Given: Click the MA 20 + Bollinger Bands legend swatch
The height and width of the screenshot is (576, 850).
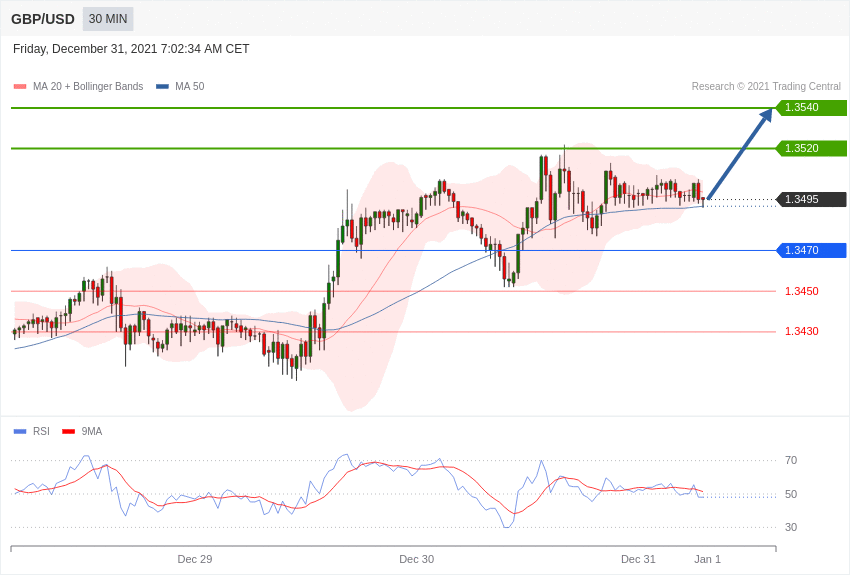Looking at the screenshot, I should 20,87.
